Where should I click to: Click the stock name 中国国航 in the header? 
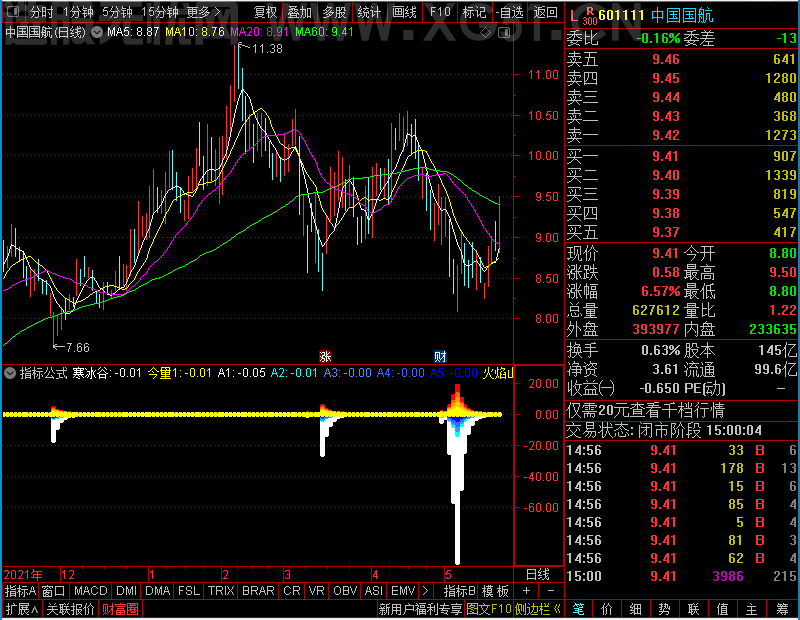[682, 15]
